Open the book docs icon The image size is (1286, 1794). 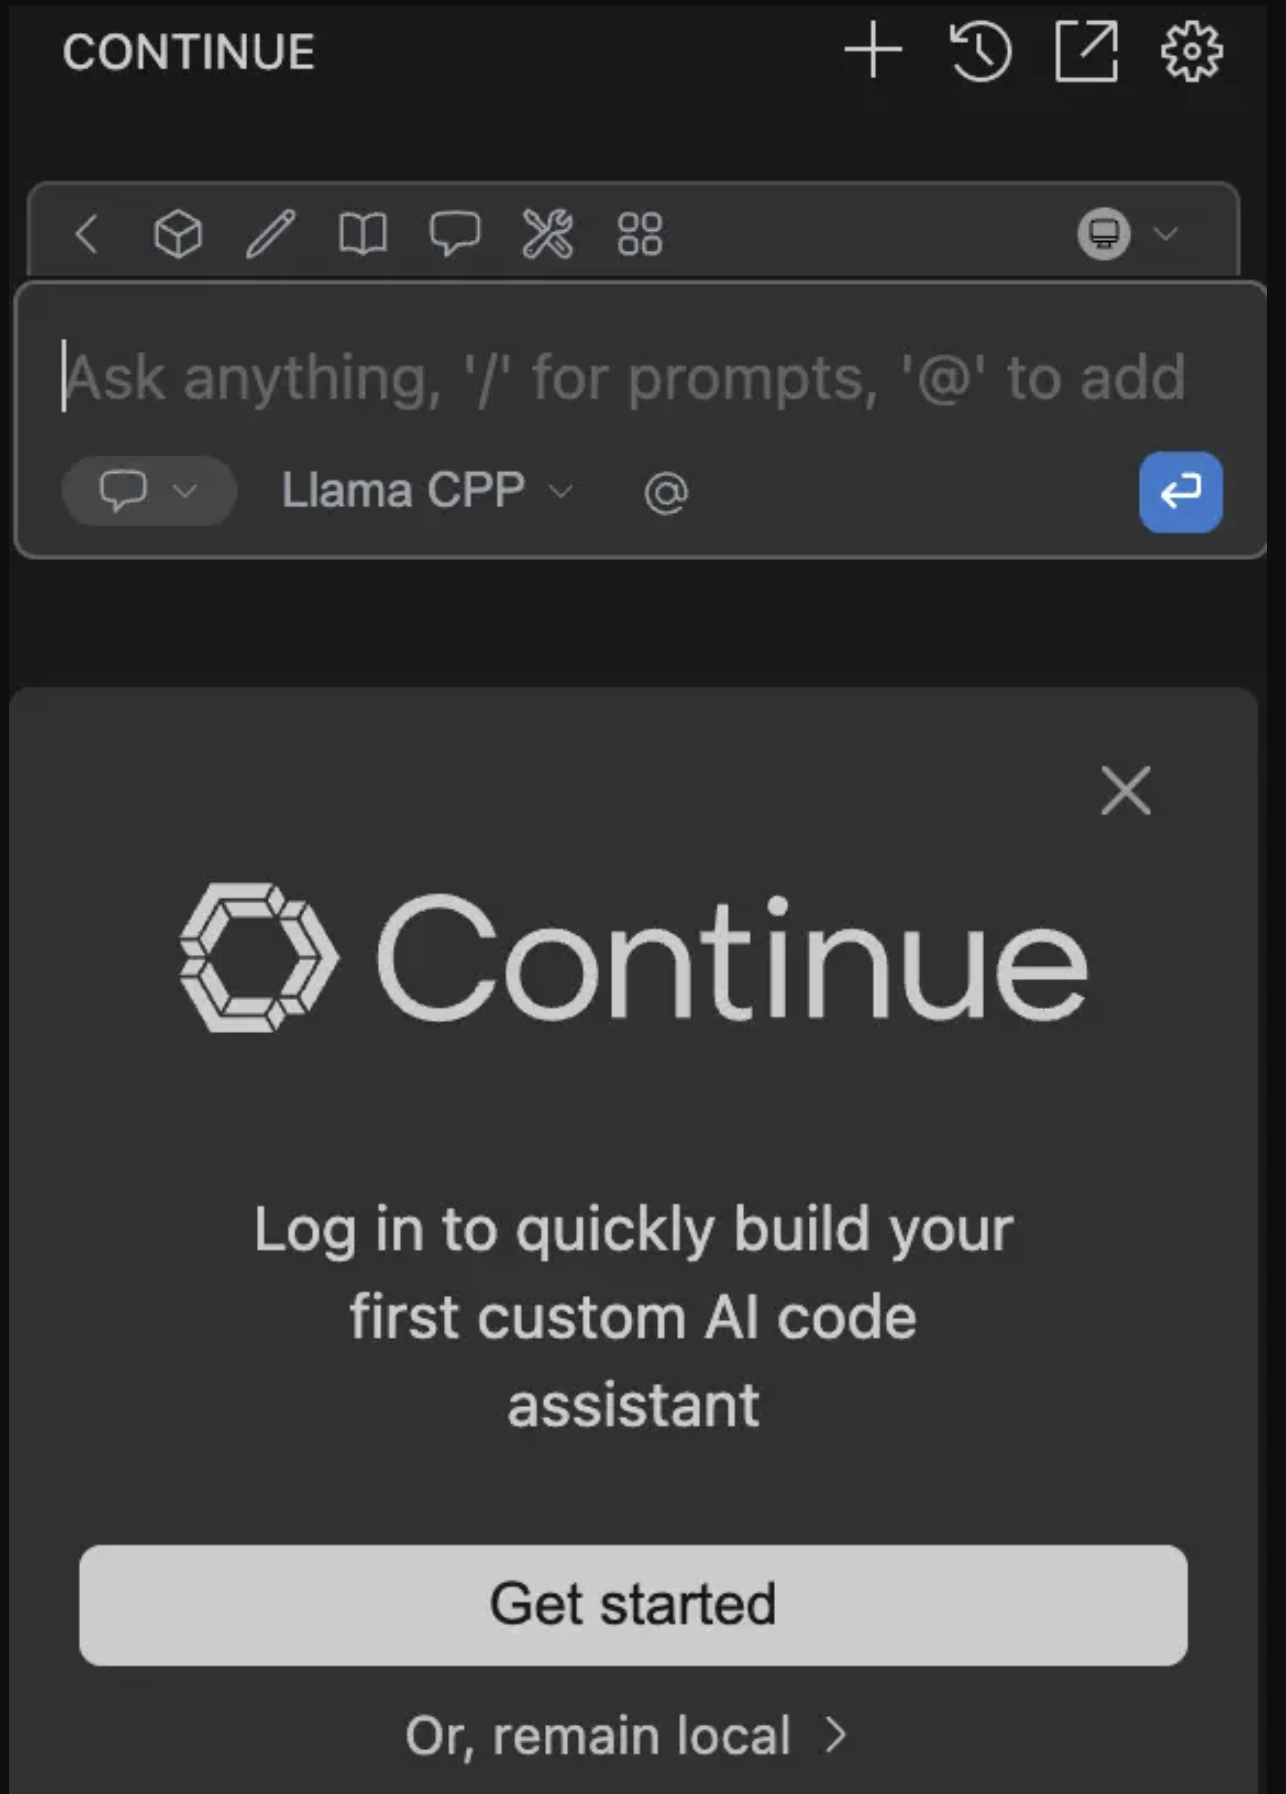(x=363, y=234)
